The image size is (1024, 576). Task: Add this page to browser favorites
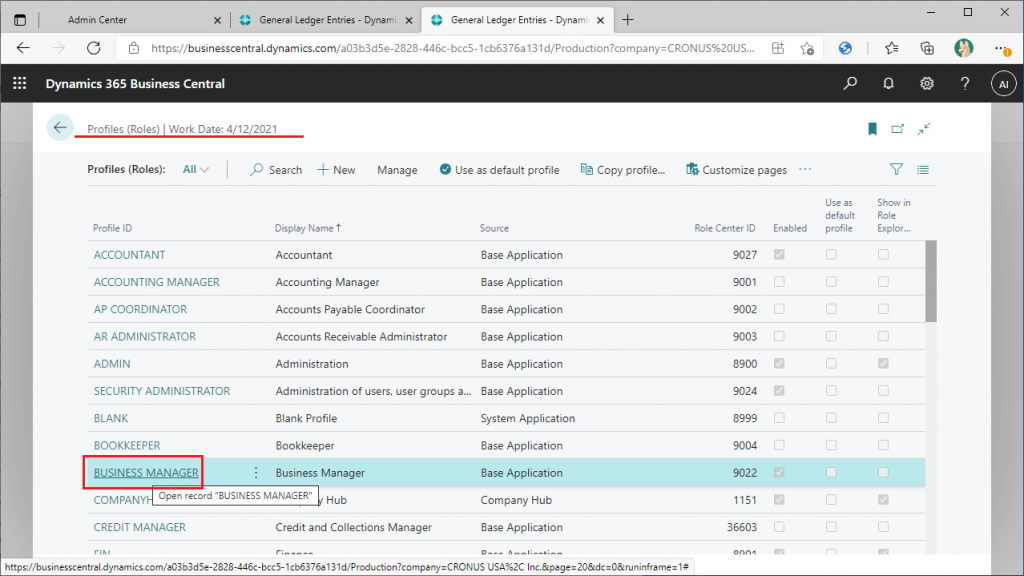click(x=807, y=48)
